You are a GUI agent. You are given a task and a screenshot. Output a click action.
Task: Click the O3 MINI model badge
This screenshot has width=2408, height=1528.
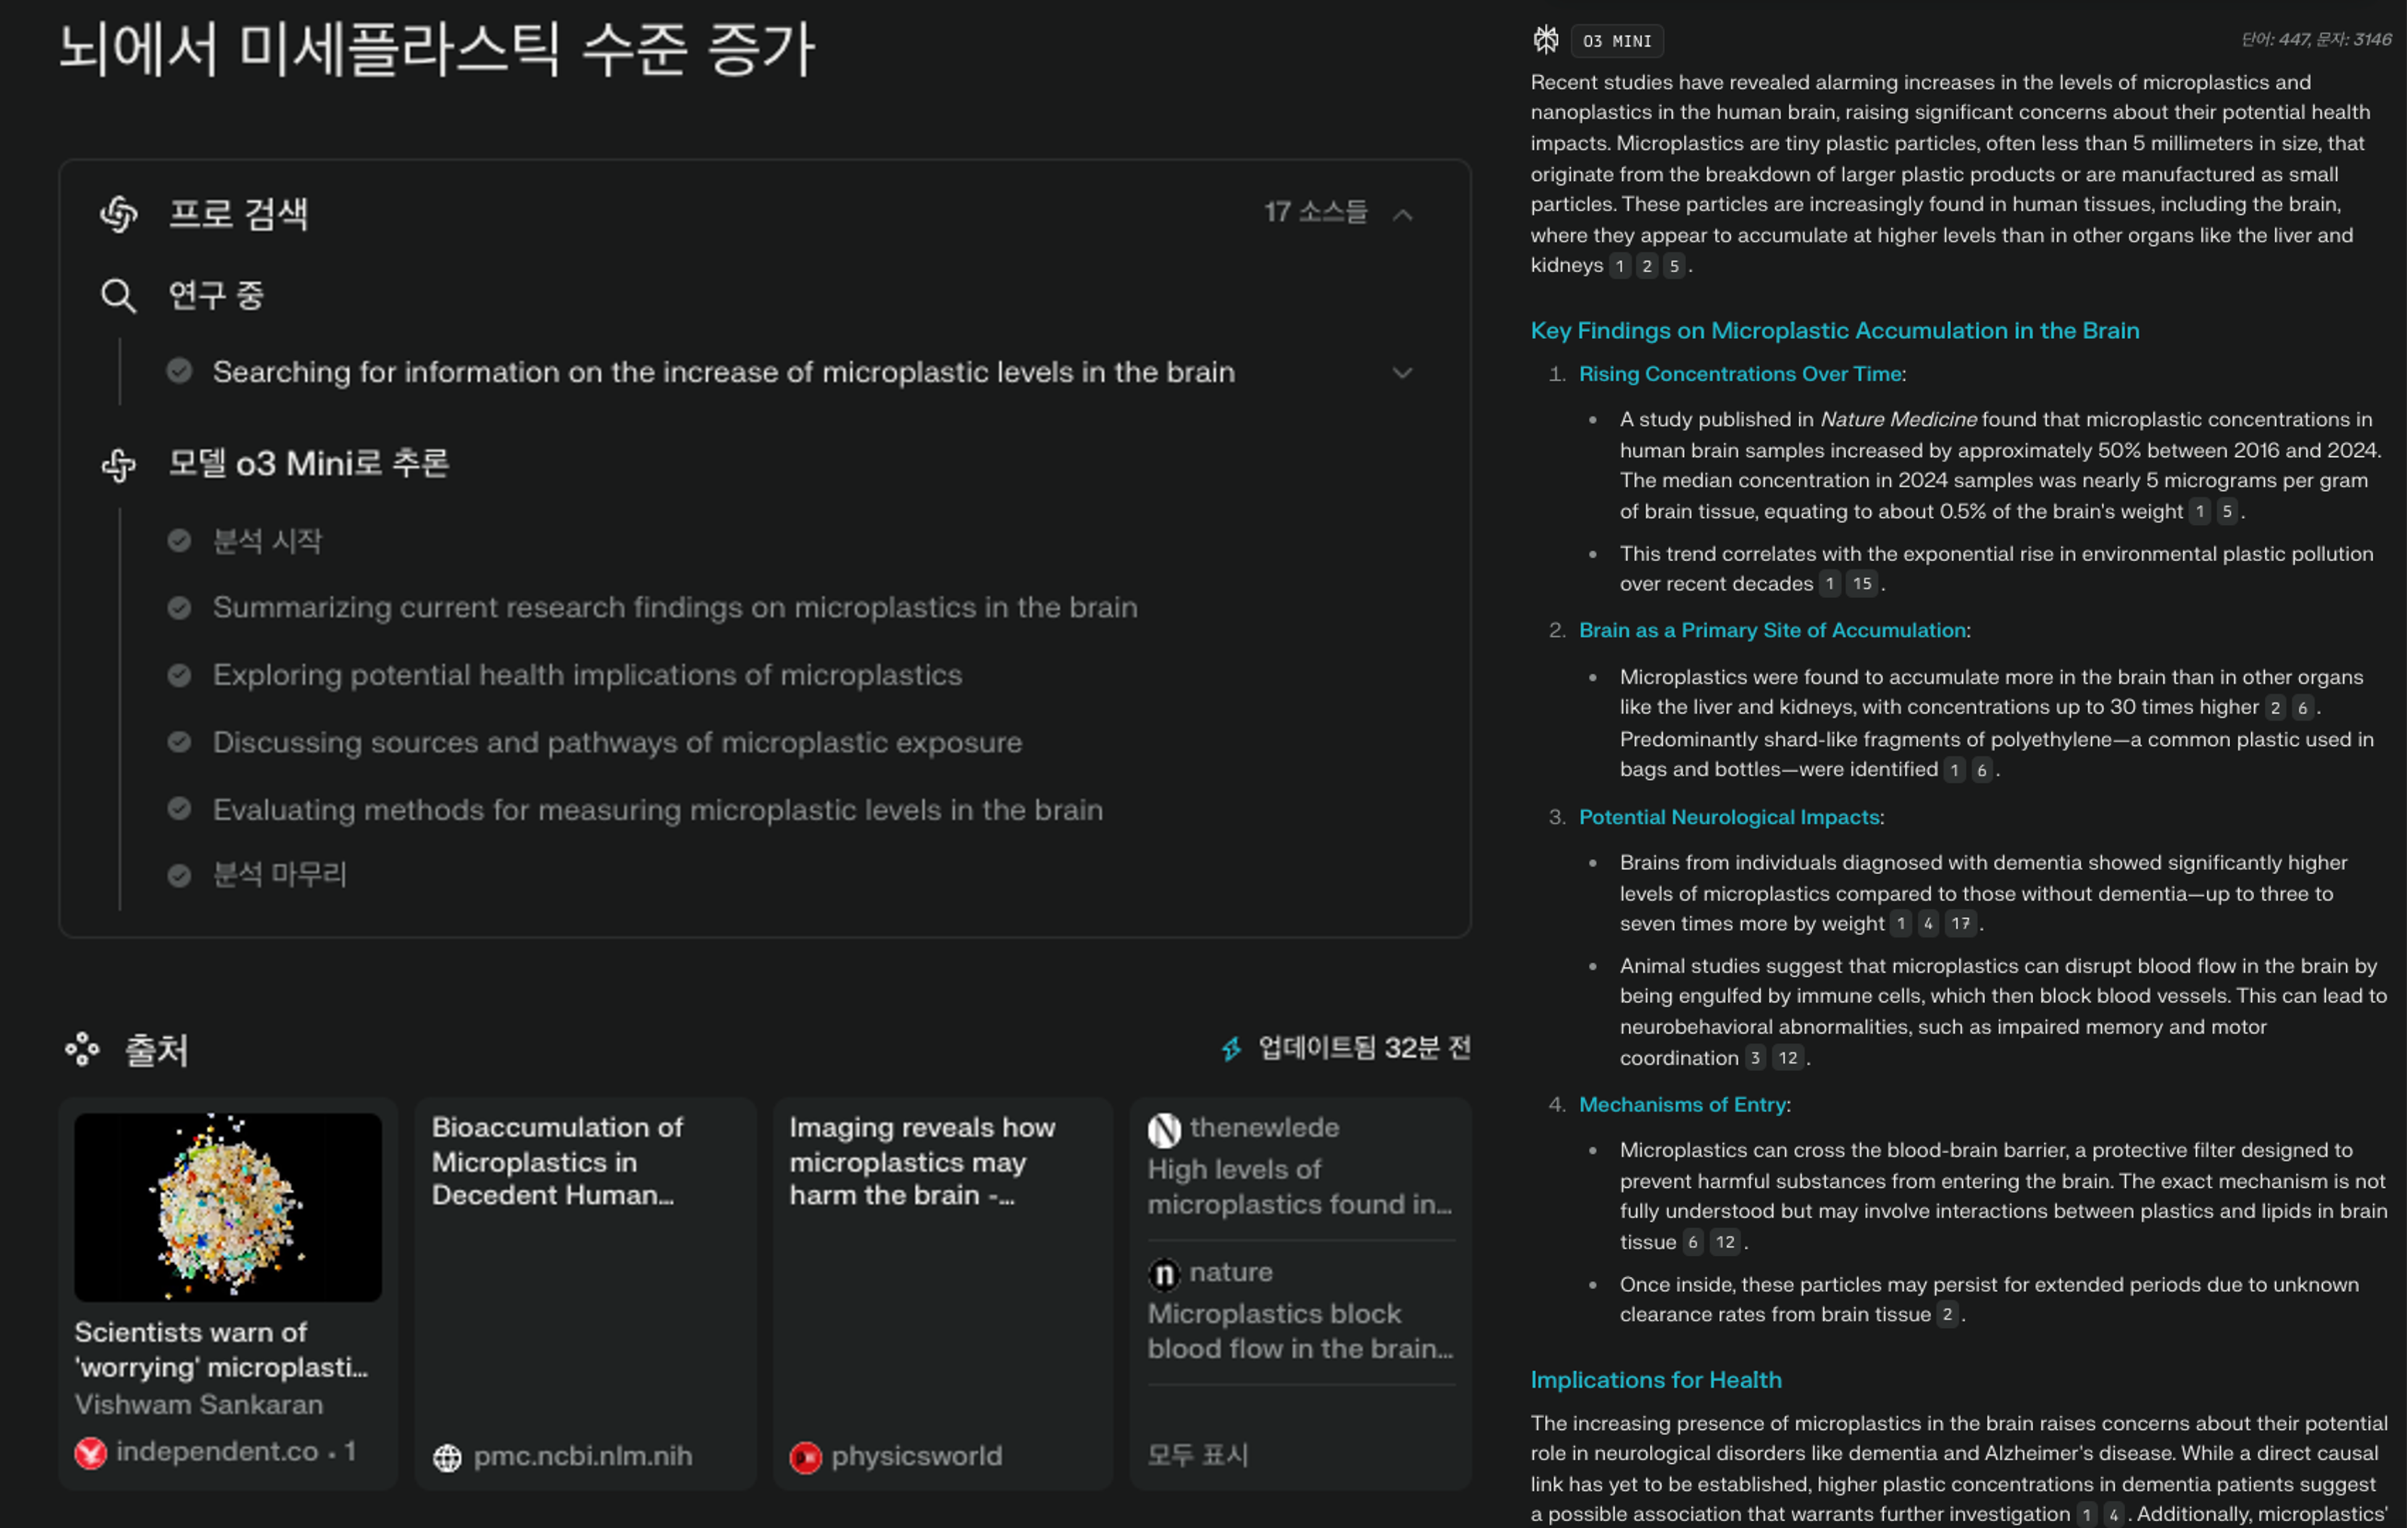tap(1617, 41)
